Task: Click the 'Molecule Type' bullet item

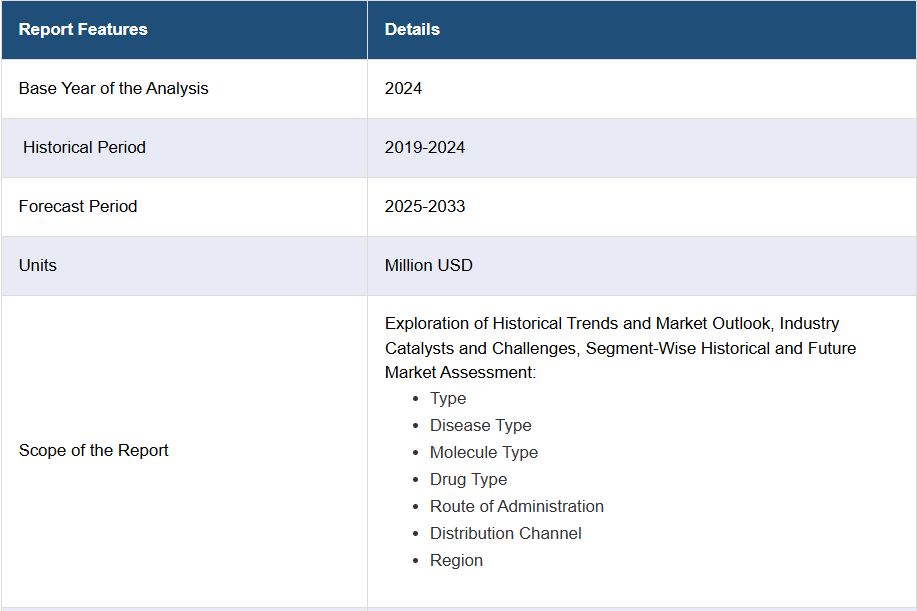Action: [484, 453]
